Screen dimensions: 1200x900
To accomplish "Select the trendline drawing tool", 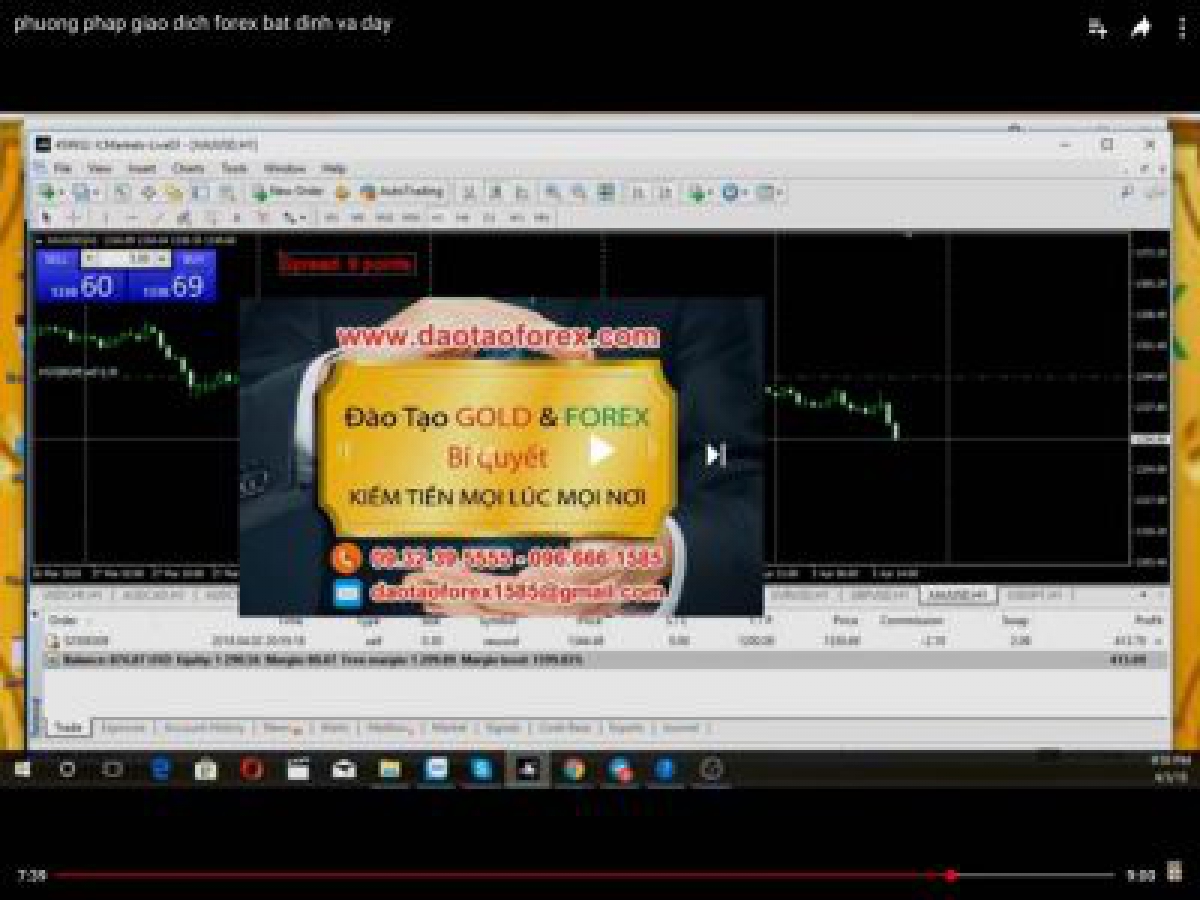I will click(158, 217).
